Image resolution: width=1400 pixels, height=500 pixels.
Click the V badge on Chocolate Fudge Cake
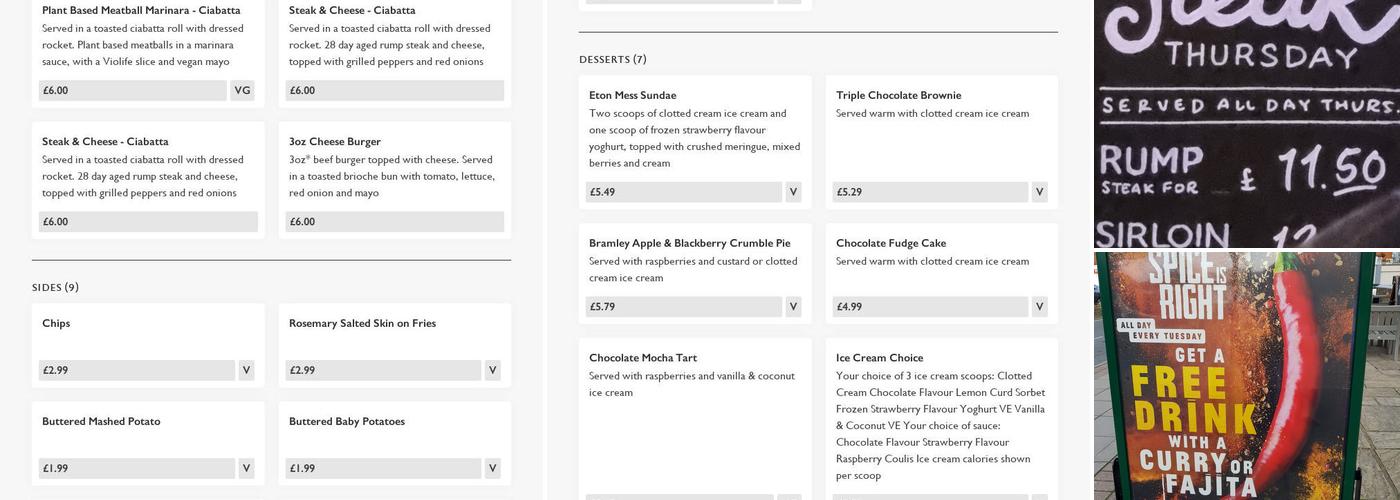[x=1039, y=308]
